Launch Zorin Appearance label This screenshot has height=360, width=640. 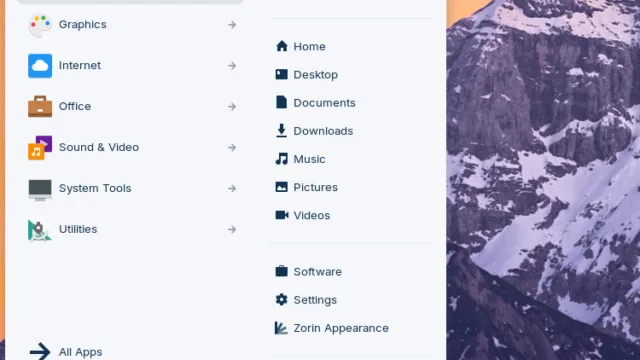[341, 328]
